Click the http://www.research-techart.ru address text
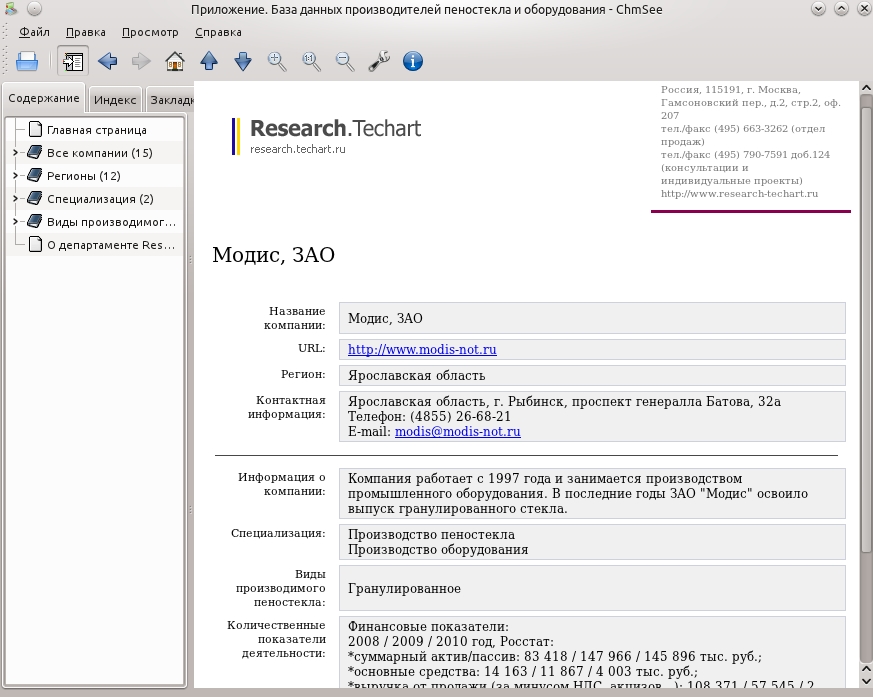 [739, 194]
